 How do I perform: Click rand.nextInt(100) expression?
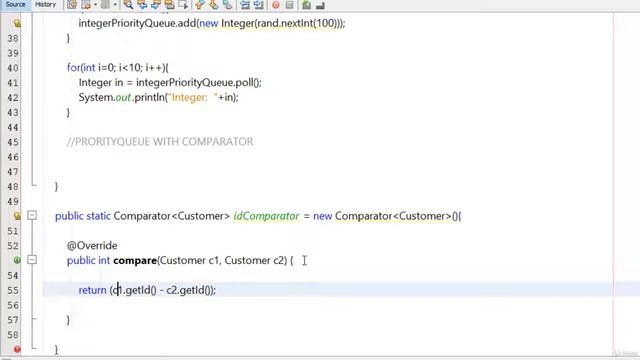296,23
